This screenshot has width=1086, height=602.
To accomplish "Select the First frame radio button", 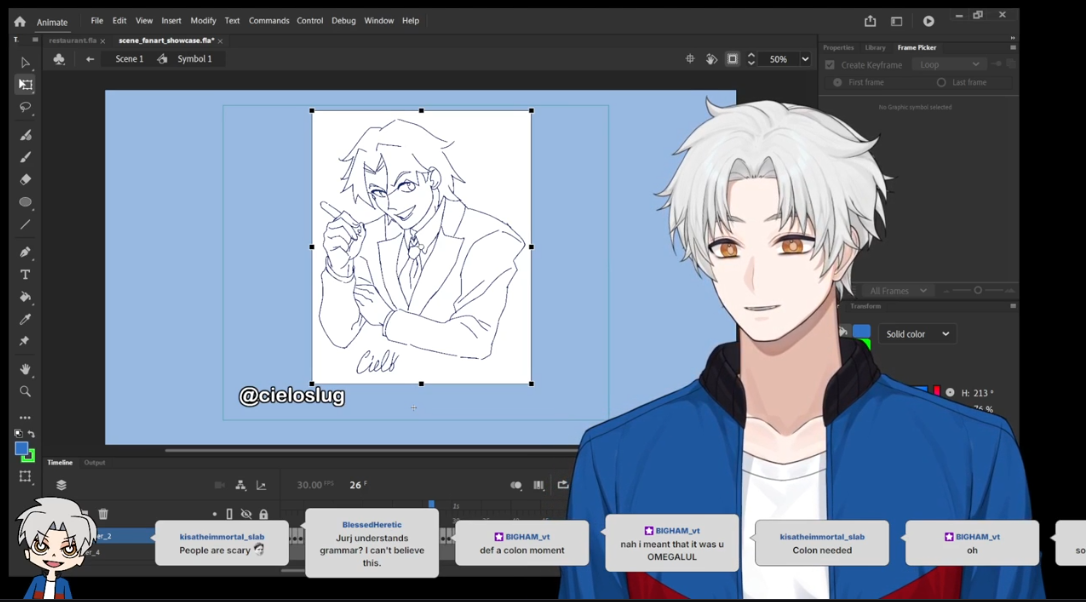I will (x=837, y=82).
